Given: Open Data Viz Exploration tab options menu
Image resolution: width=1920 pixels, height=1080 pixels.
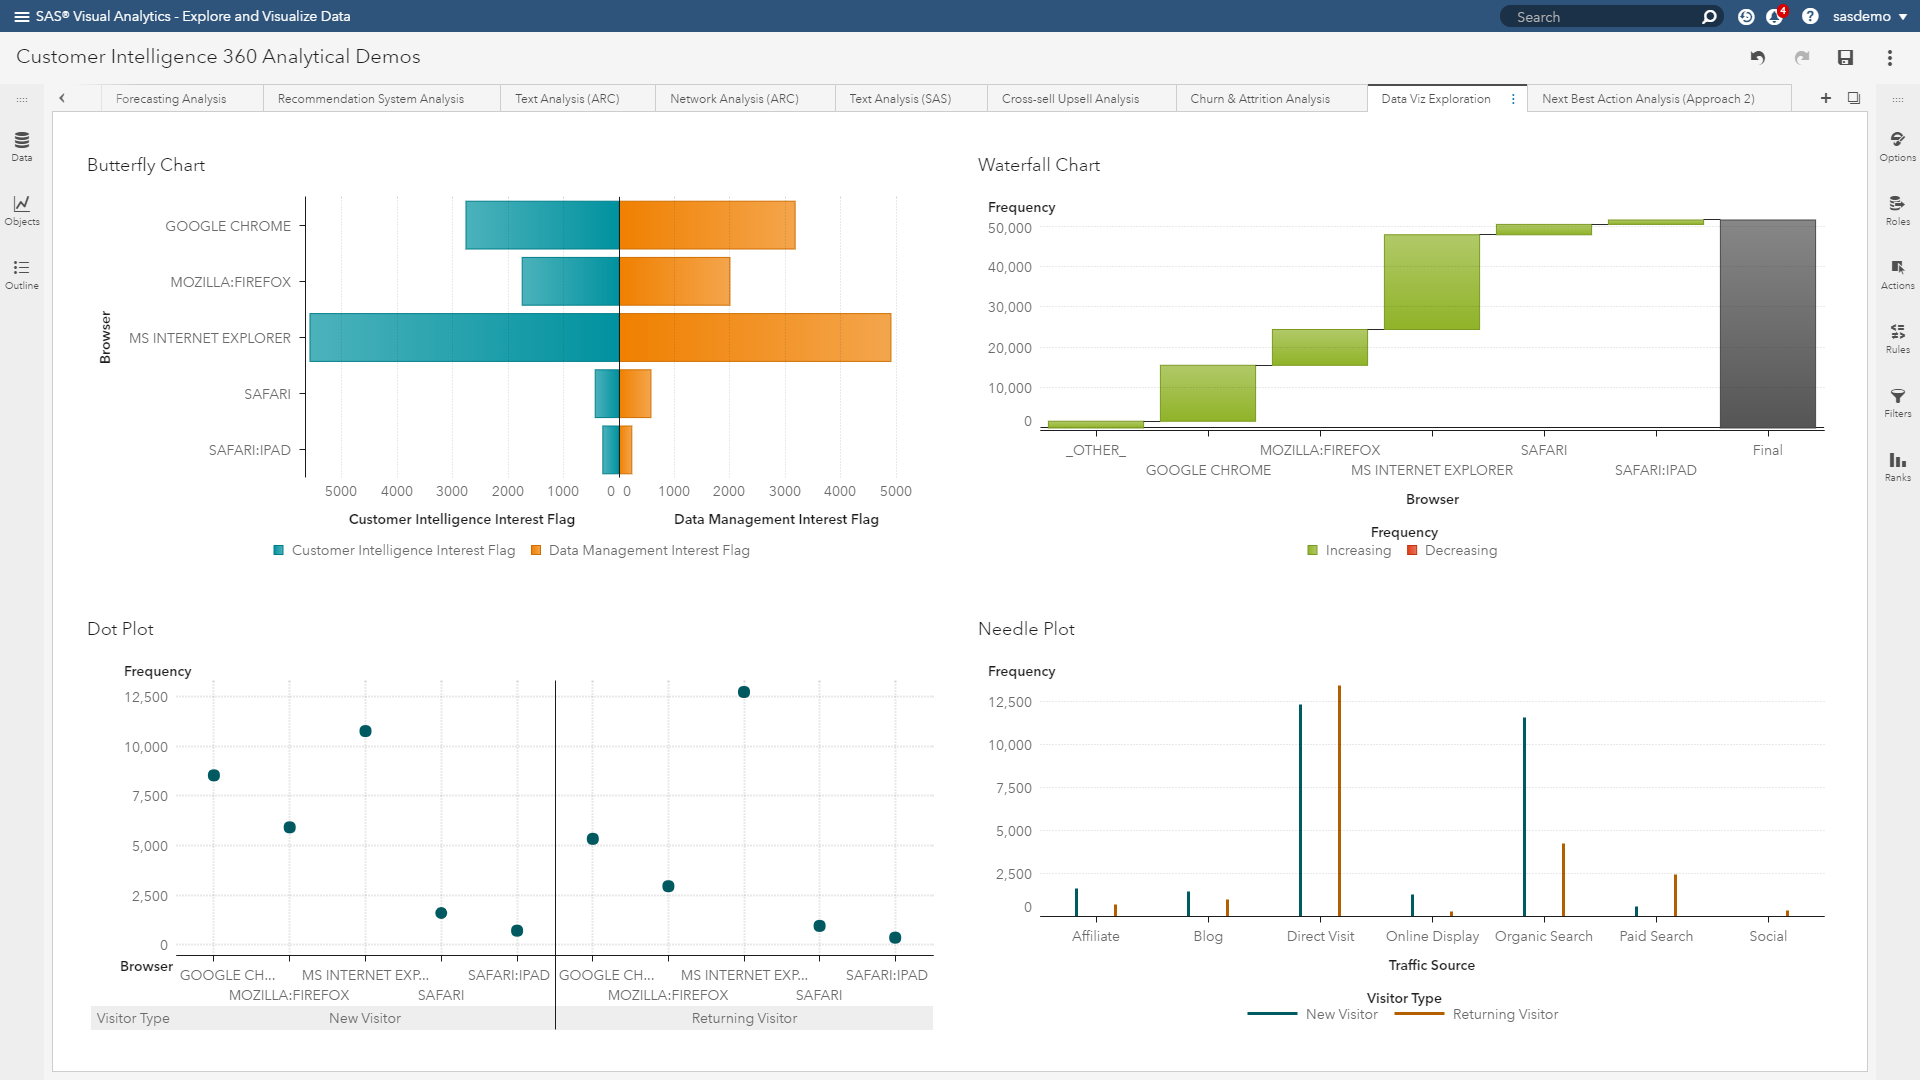Looking at the screenshot, I should [1513, 99].
